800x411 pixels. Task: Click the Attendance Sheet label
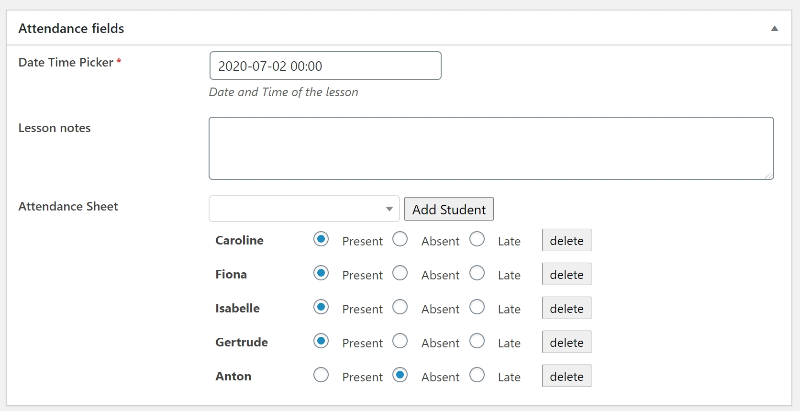pyautogui.click(x=68, y=207)
